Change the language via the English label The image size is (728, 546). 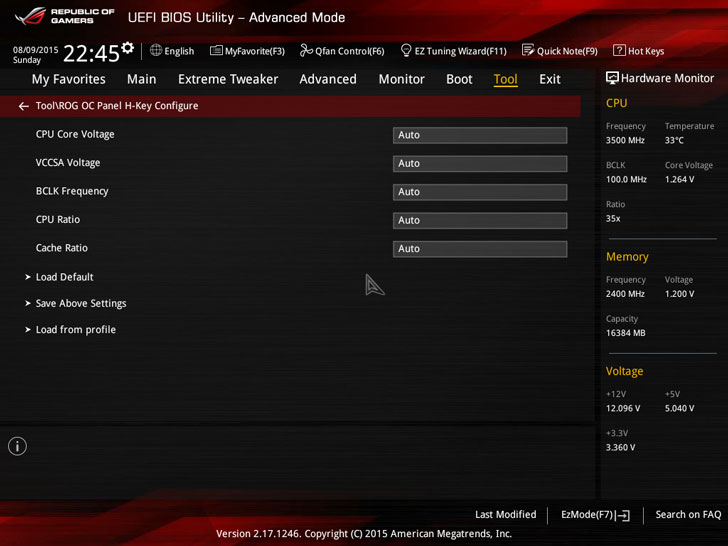click(179, 51)
